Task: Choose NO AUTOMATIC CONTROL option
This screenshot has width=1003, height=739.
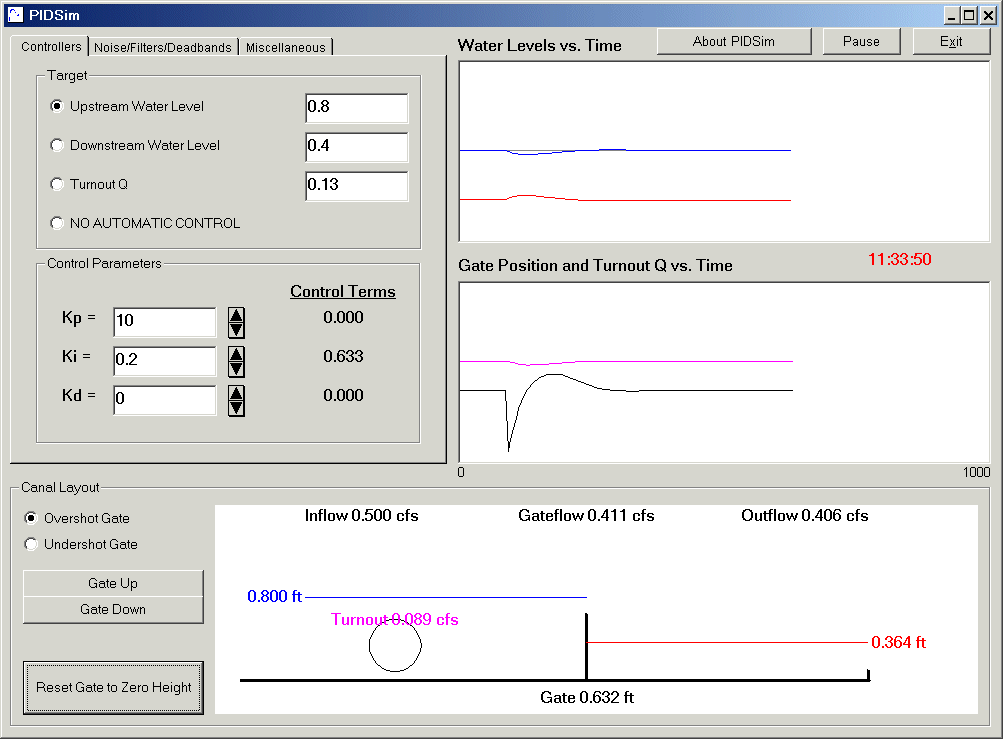Action: click(x=57, y=223)
